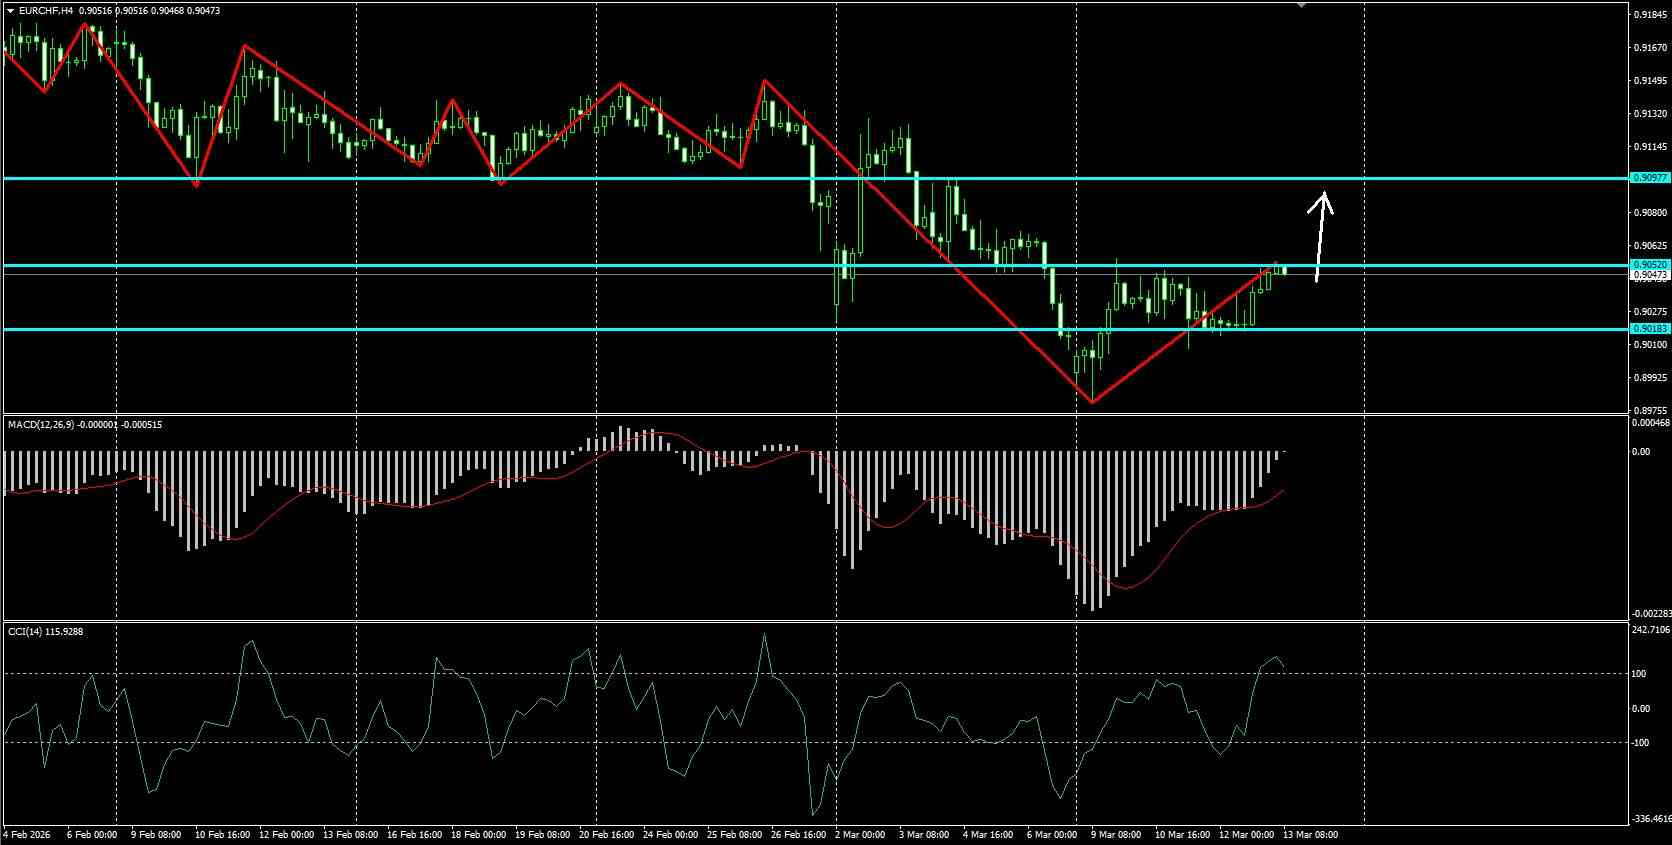Click the cyan 0.90977 price label

click(x=1649, y=178)
